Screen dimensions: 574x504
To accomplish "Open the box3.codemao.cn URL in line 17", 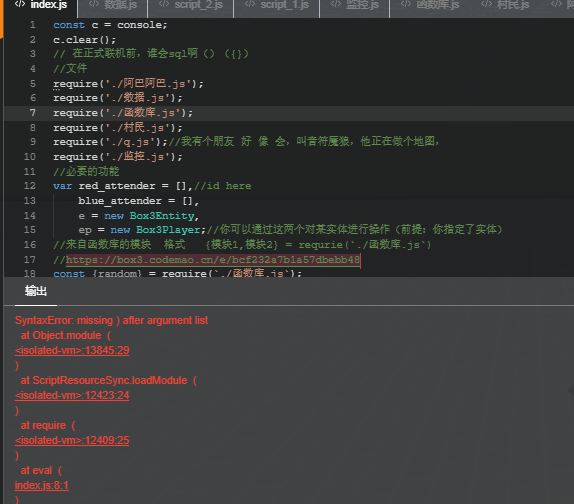I will pos(213,260).
